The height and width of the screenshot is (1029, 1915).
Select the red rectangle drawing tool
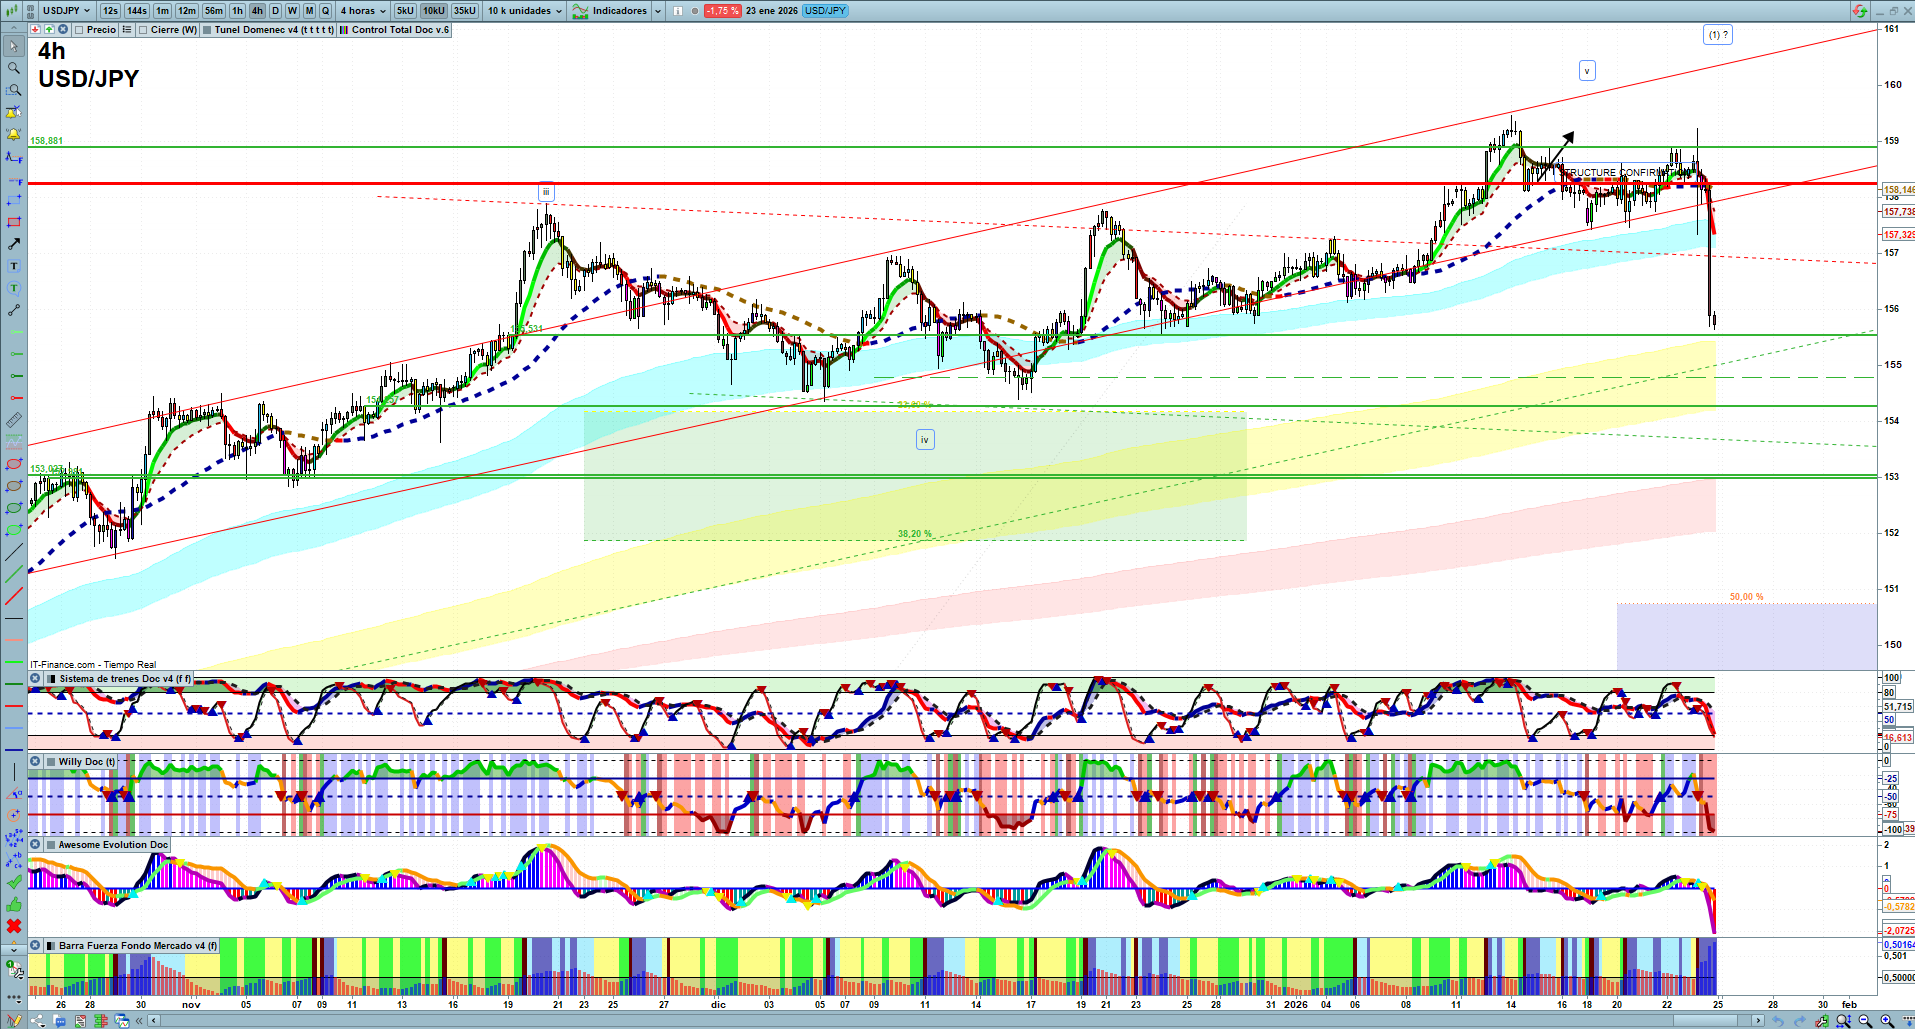point(14,222)
